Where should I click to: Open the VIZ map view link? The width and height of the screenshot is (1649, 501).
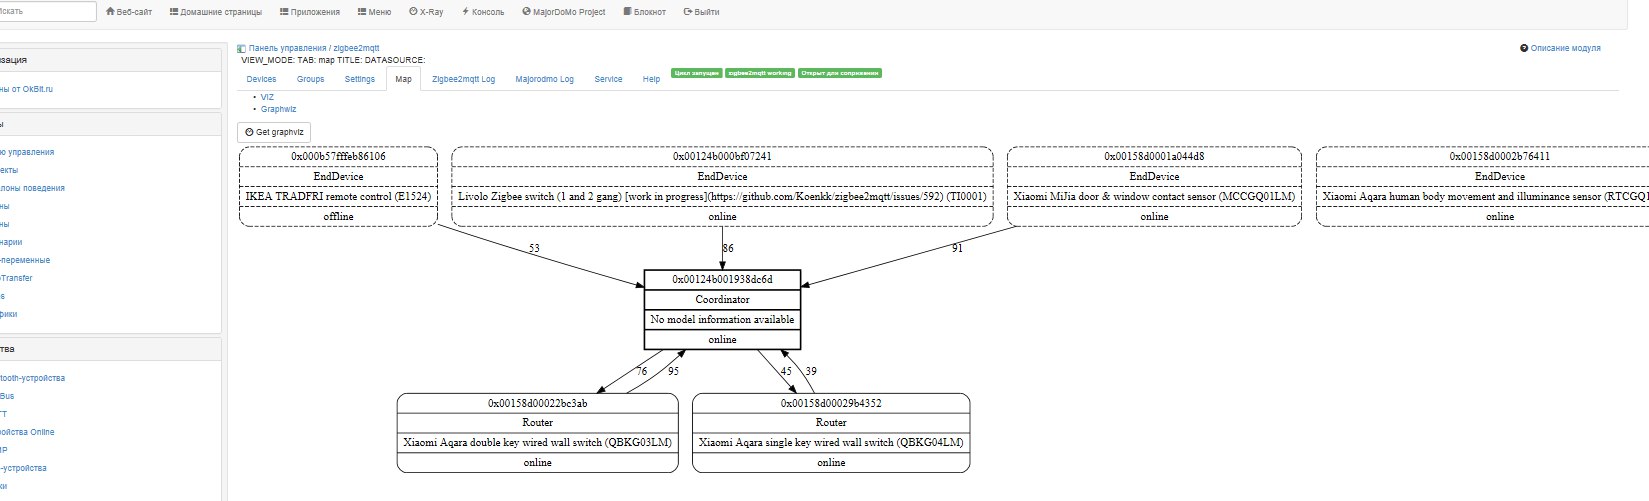click(x=267, y=97)
